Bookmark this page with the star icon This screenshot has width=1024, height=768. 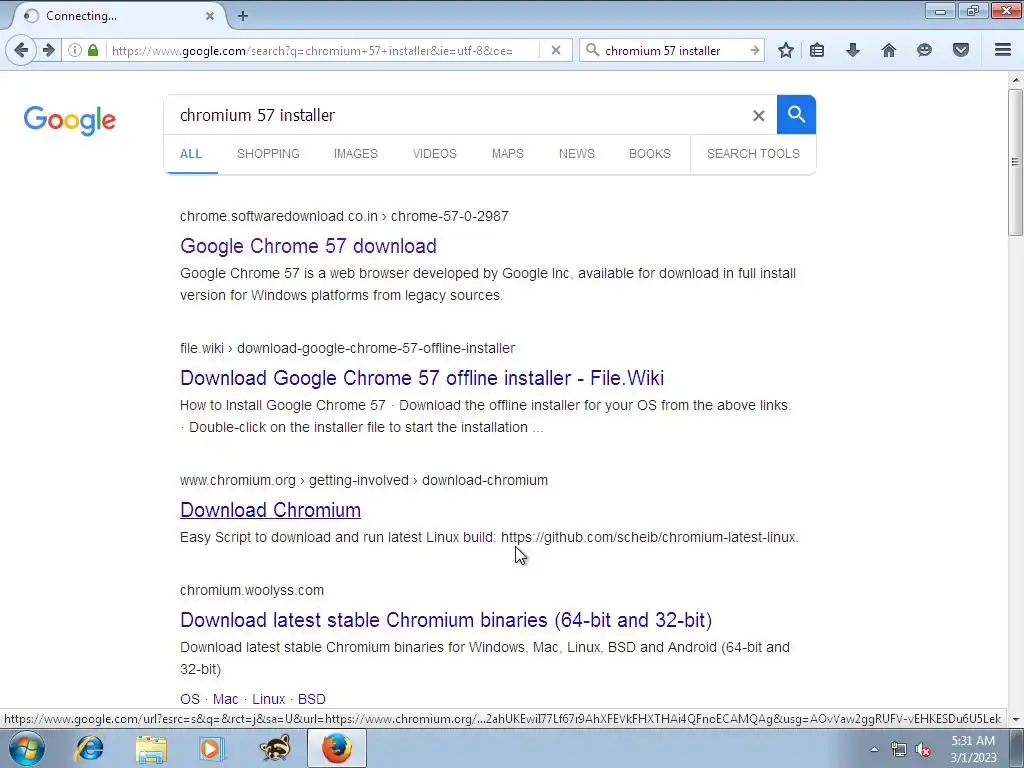click(786, 50)
